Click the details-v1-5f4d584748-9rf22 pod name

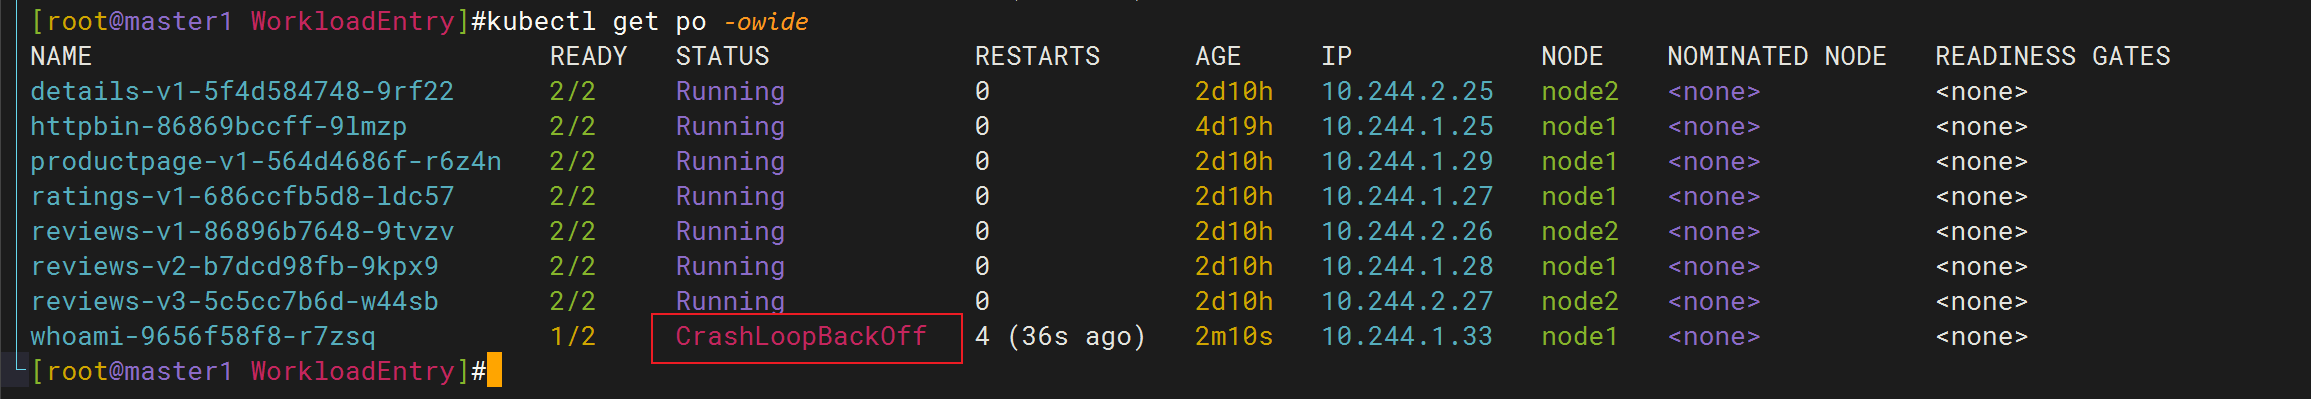(x=242, y=92)
